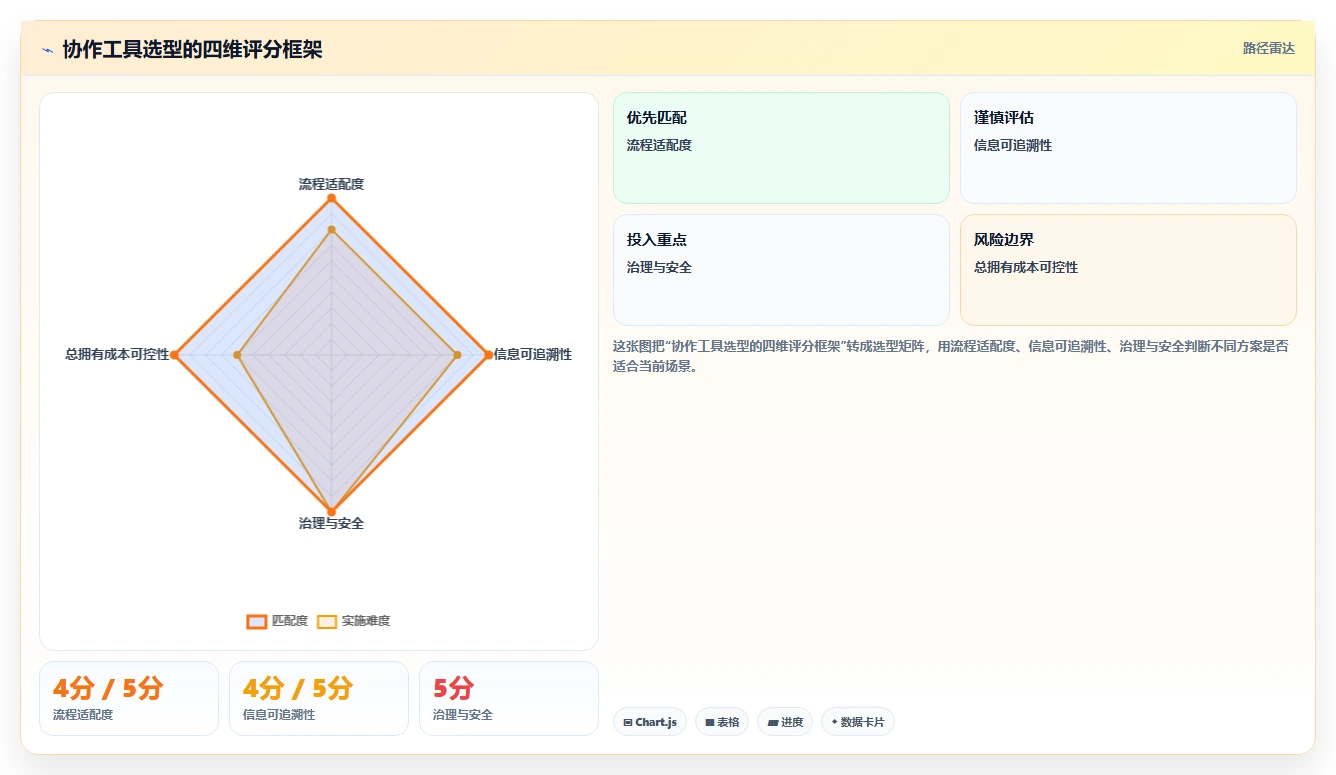Open the 风险边界 card
1336x775 pixels.
[1128, 270]
